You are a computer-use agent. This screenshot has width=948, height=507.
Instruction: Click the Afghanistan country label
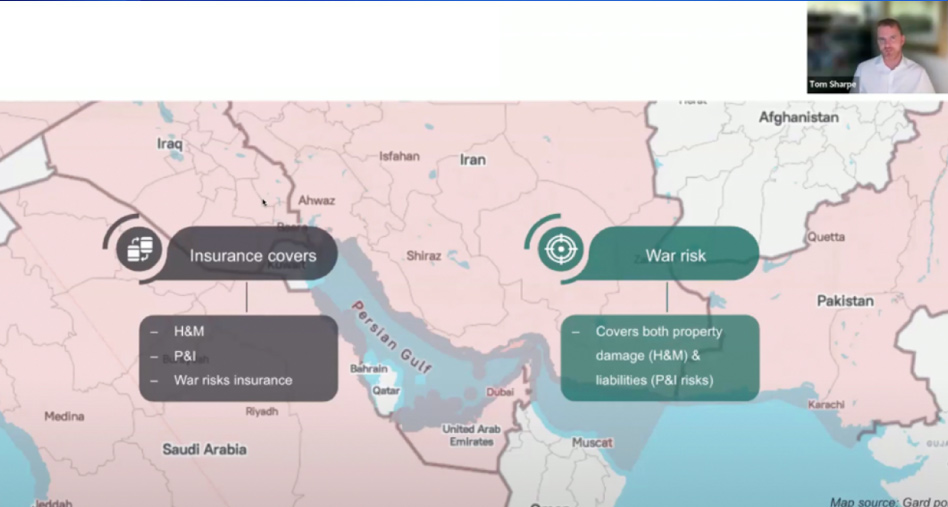pyautogui.click(x=798, y=117)
